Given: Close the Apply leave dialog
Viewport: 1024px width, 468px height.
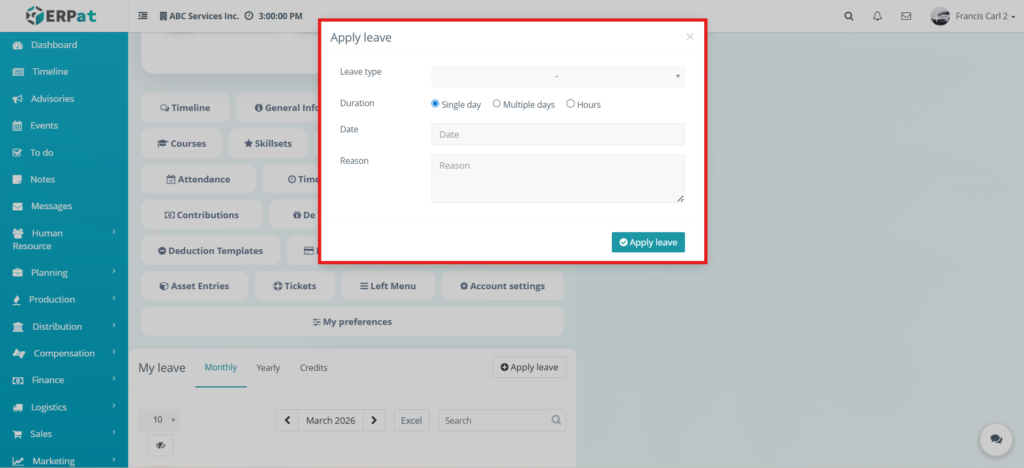Looking at the screenshot, I should point(690,37).
